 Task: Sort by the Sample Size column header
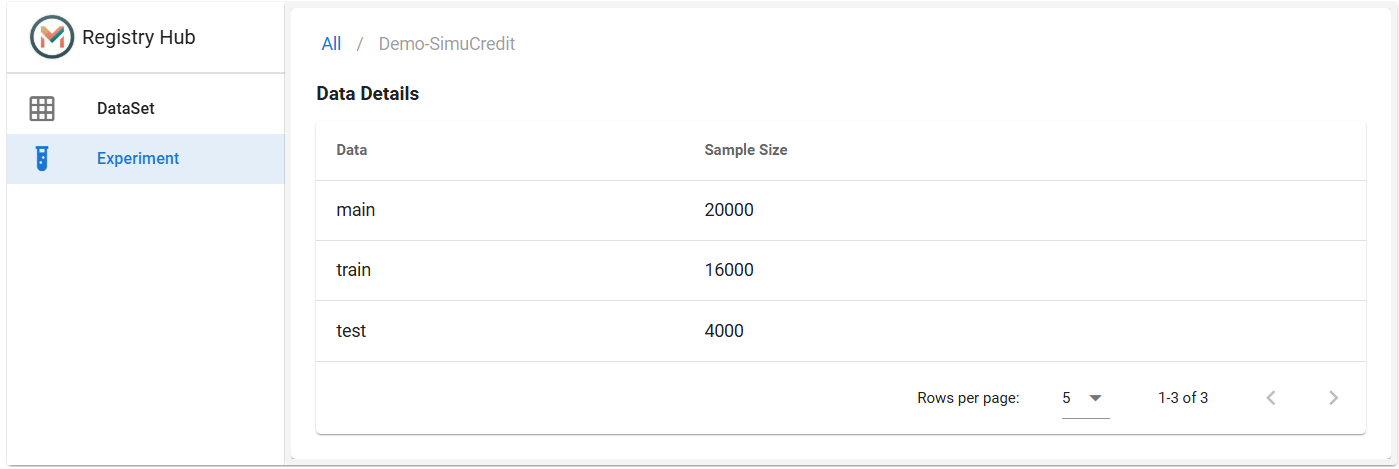point(746,150)
